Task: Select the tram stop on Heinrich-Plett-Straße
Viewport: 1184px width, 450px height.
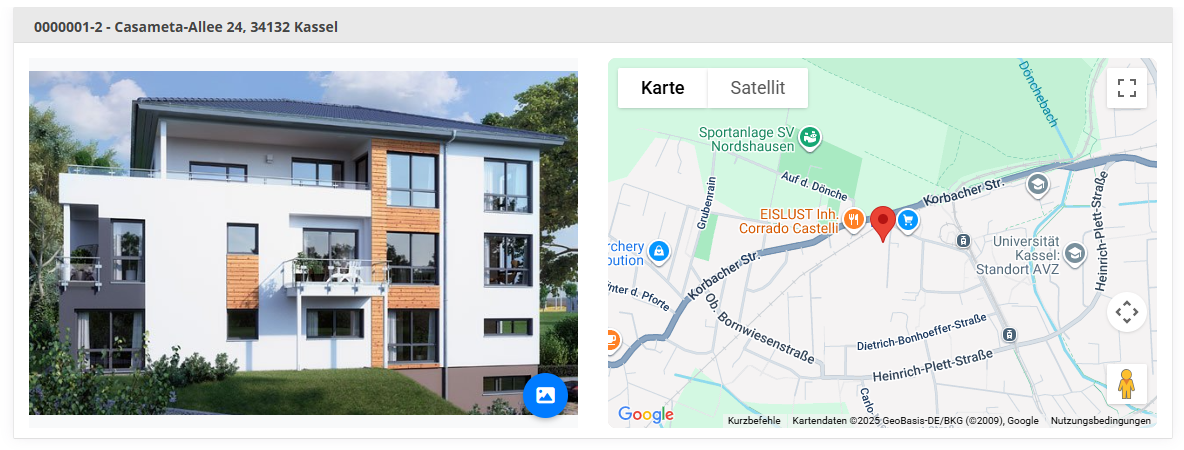Action: pos(1010,334)
